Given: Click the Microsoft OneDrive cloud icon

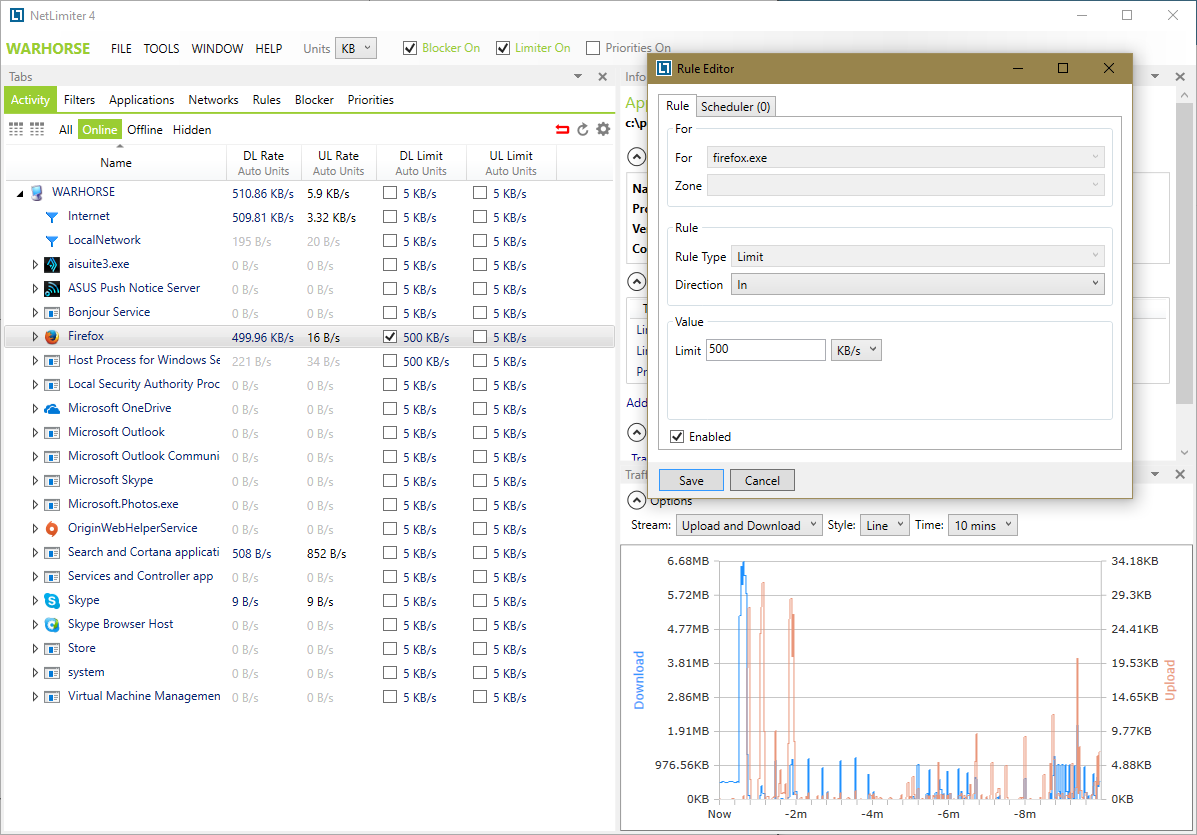Looking at the screenshot, I should click(52, 408).
